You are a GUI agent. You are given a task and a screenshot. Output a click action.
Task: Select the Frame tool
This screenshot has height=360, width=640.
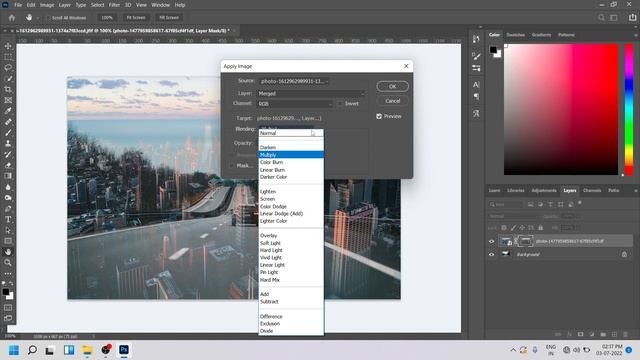click(8, 100)
